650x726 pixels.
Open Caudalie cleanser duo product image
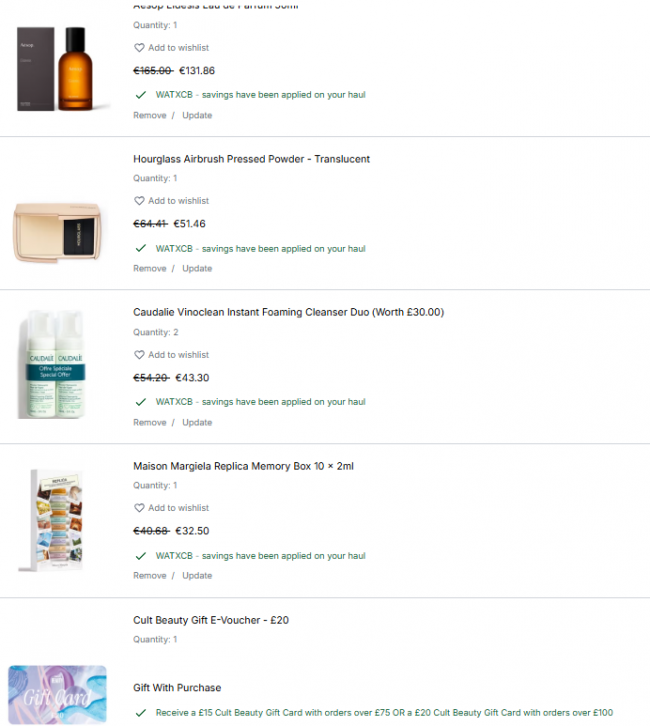point(52,364)
